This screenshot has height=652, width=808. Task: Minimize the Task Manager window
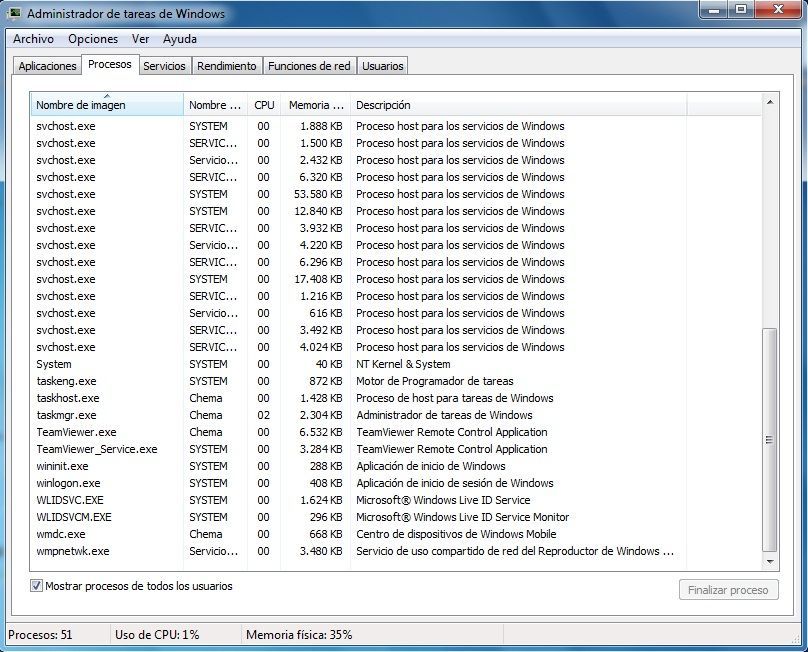pyautogui.click(x=714, y=9)
